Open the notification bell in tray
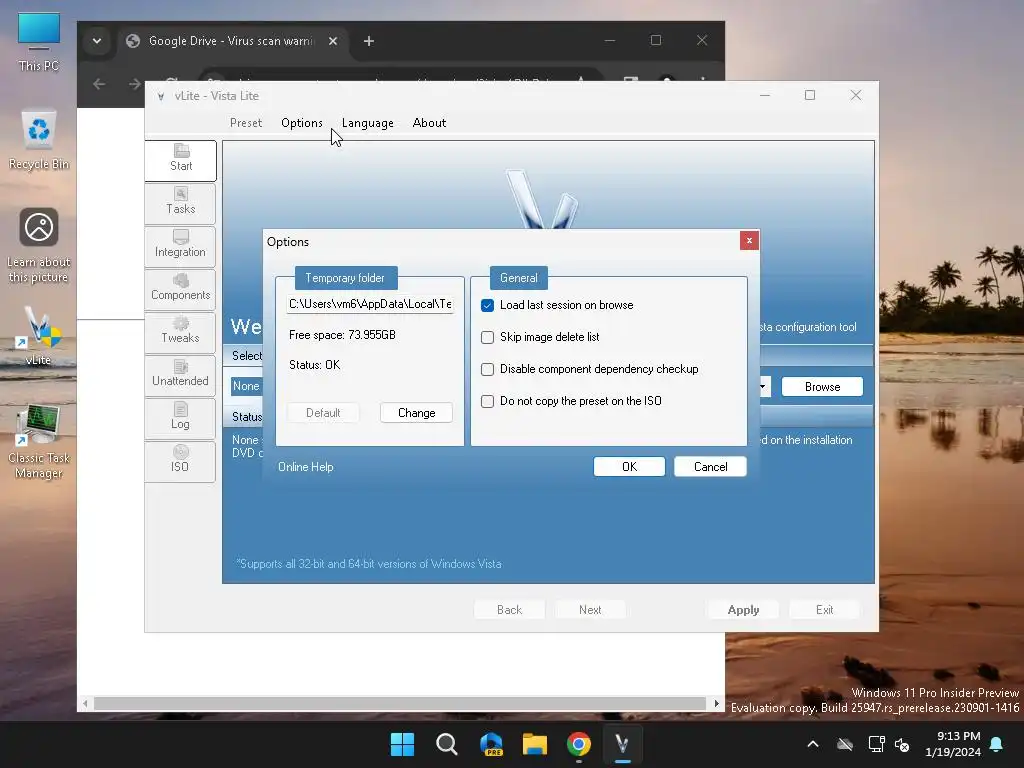 pos(997,744)
